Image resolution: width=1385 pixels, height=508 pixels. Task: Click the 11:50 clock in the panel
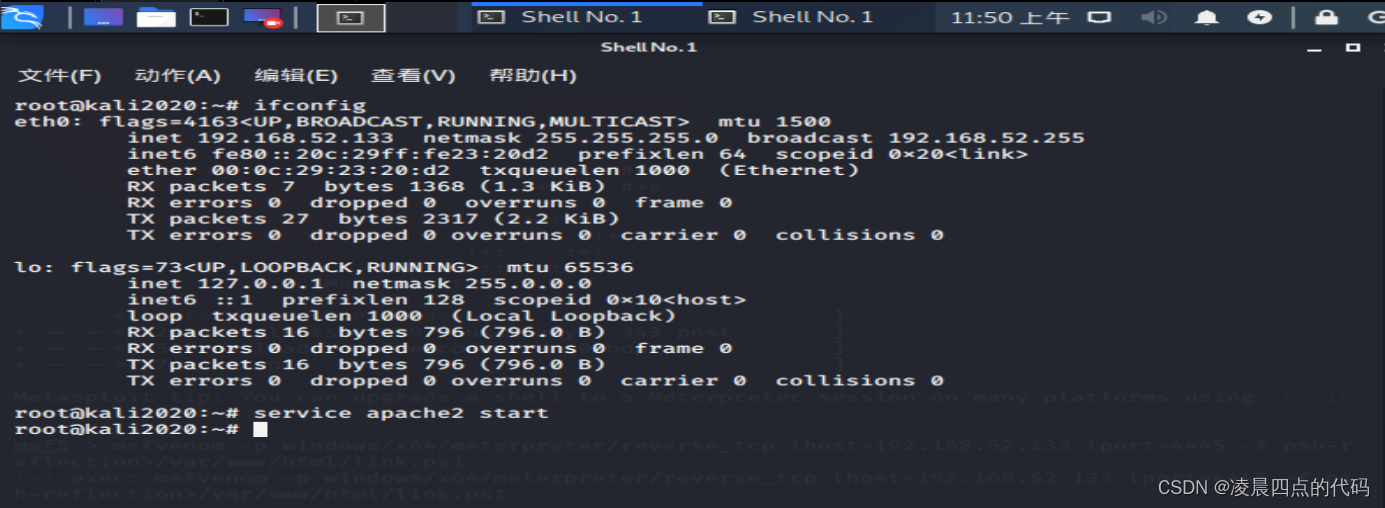[1010, 17]
